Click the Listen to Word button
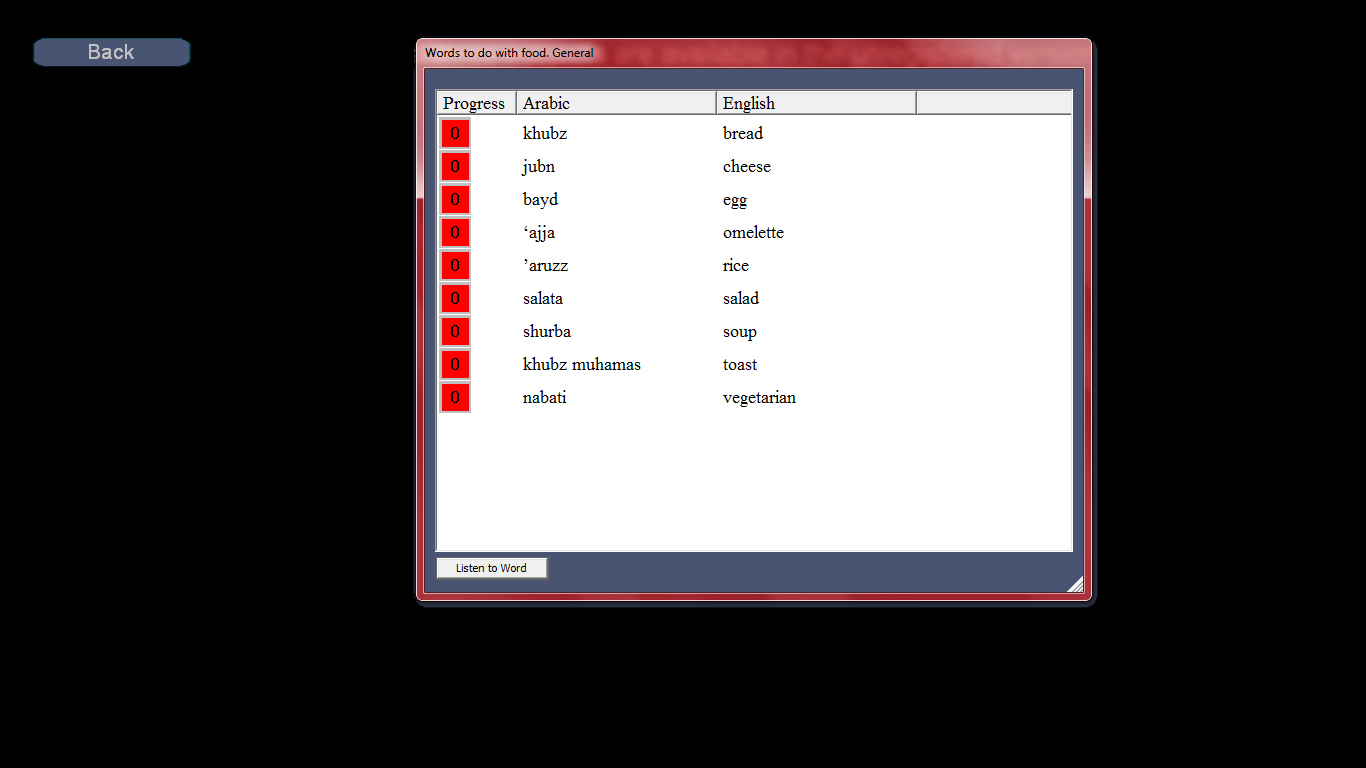The image size is (1366, 768). pyautogui.click(x=491, y=568)
